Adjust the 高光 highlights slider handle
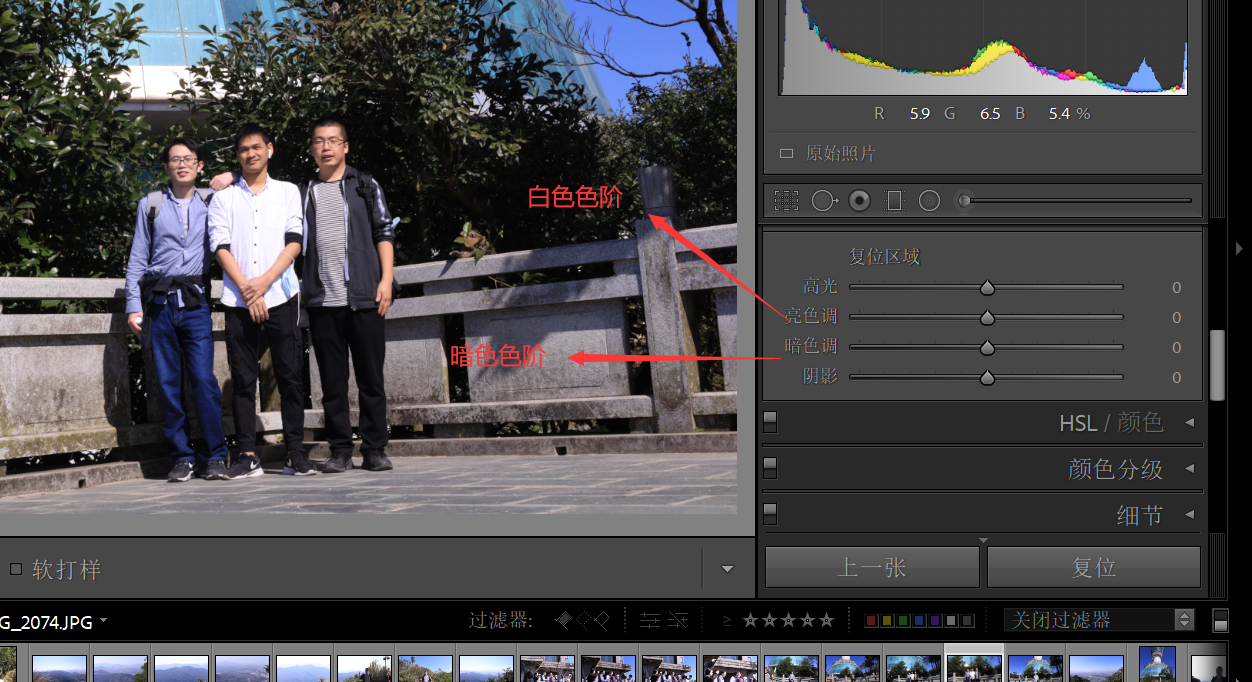1252x682 pixels. 987,288
